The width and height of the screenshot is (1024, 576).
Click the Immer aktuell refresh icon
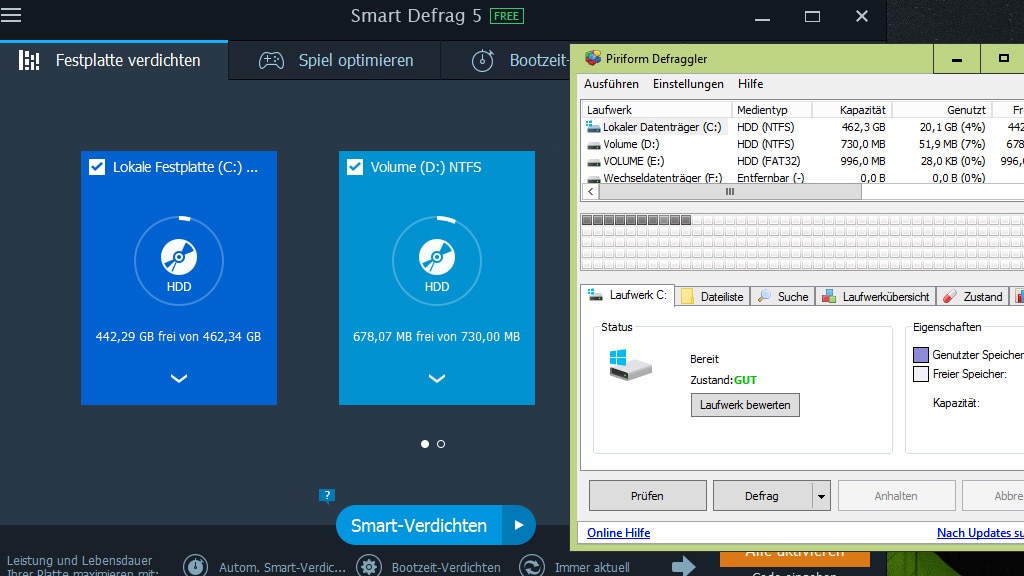[x=532, y=566]
